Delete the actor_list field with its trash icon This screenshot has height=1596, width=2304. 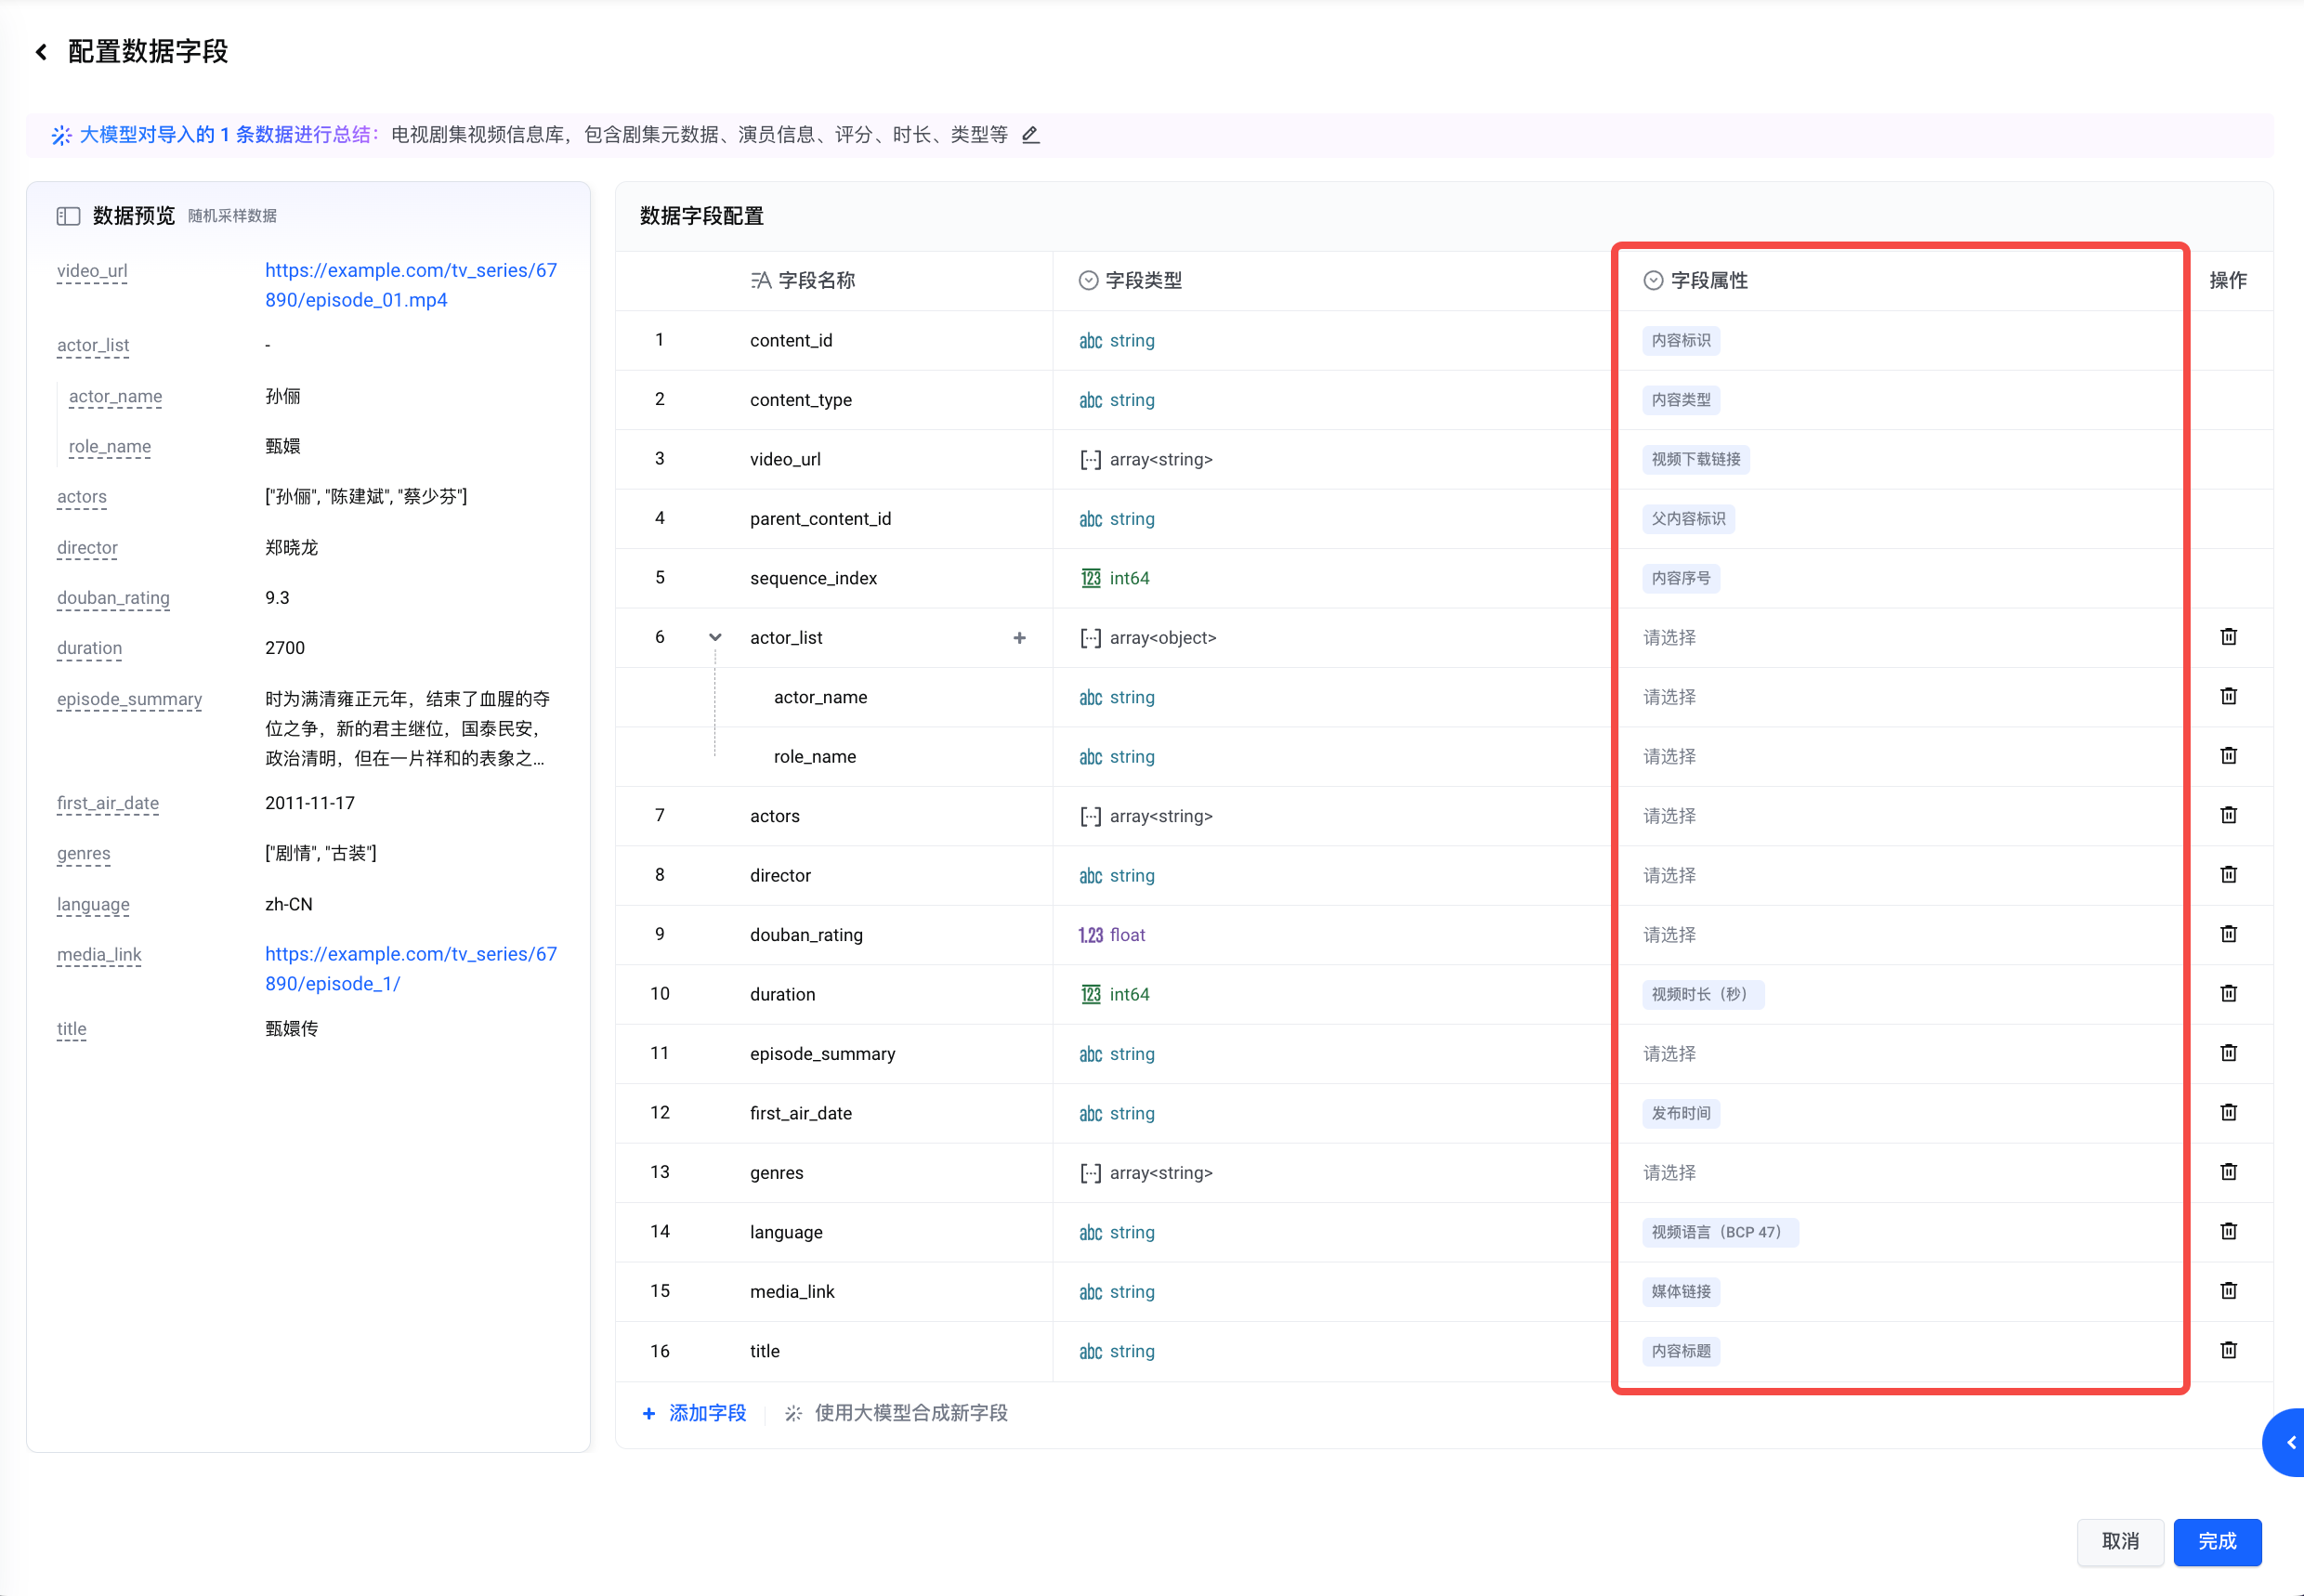tap(2228, 637)
